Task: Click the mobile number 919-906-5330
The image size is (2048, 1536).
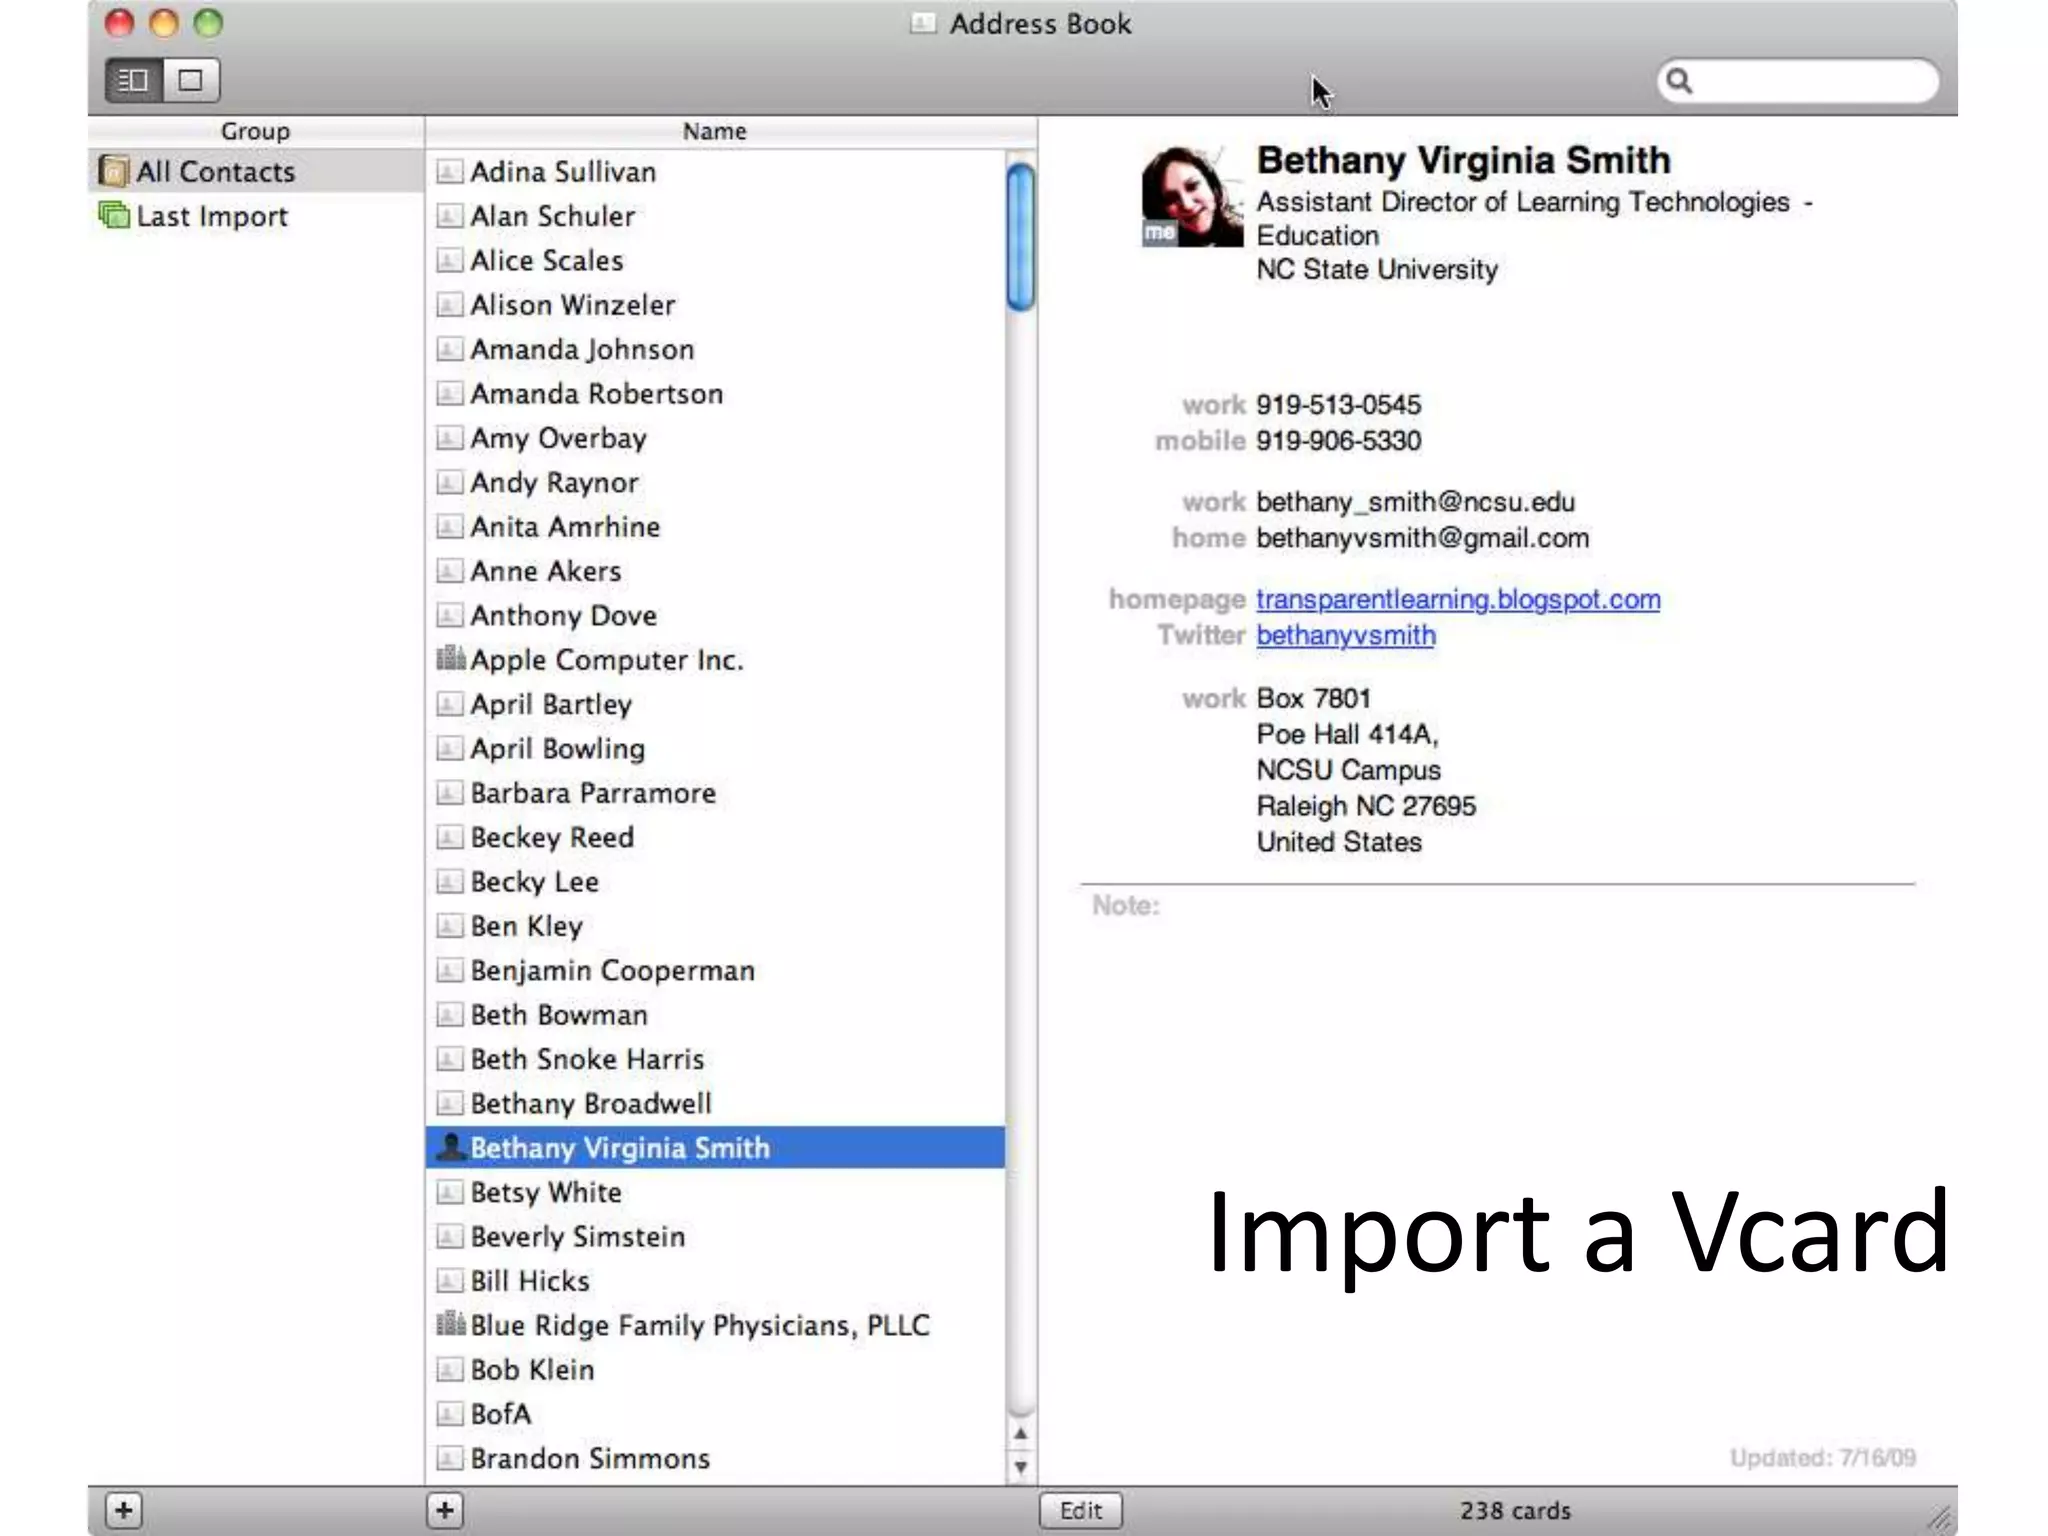Action: [x=1338, y=441]
